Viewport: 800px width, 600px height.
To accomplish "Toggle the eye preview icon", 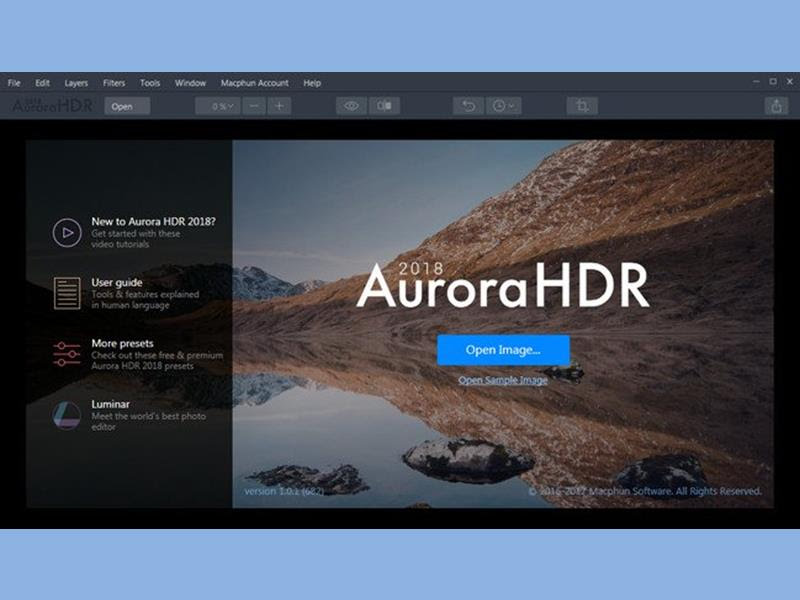I will [351, 106].
